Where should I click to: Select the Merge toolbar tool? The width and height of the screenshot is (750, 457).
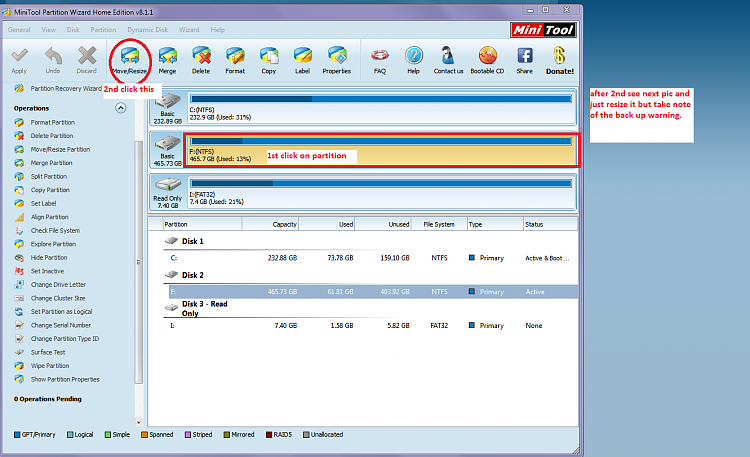coord(167,60)
